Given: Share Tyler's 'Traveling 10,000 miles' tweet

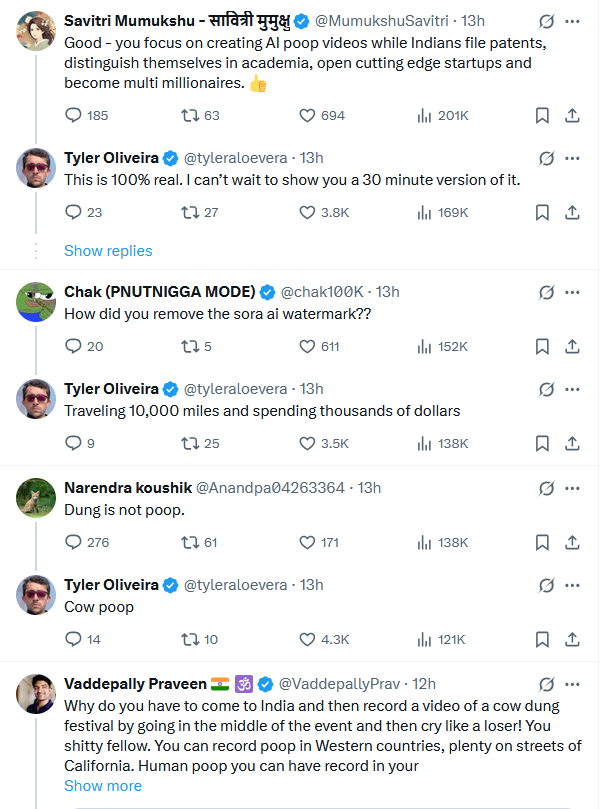Looking at the screenshot, I should [573, 443].
